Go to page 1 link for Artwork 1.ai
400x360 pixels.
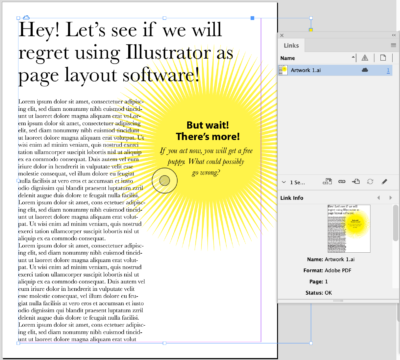[388, 70]
